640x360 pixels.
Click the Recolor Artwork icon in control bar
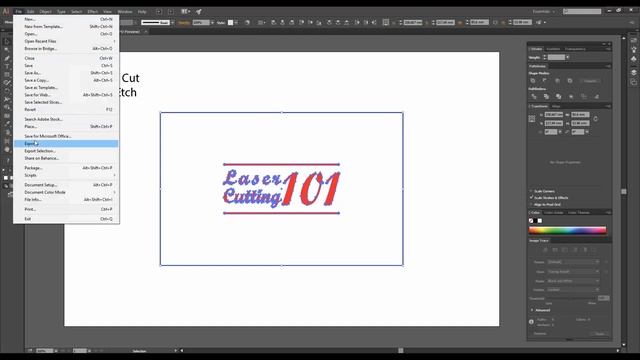pos(247,22)
